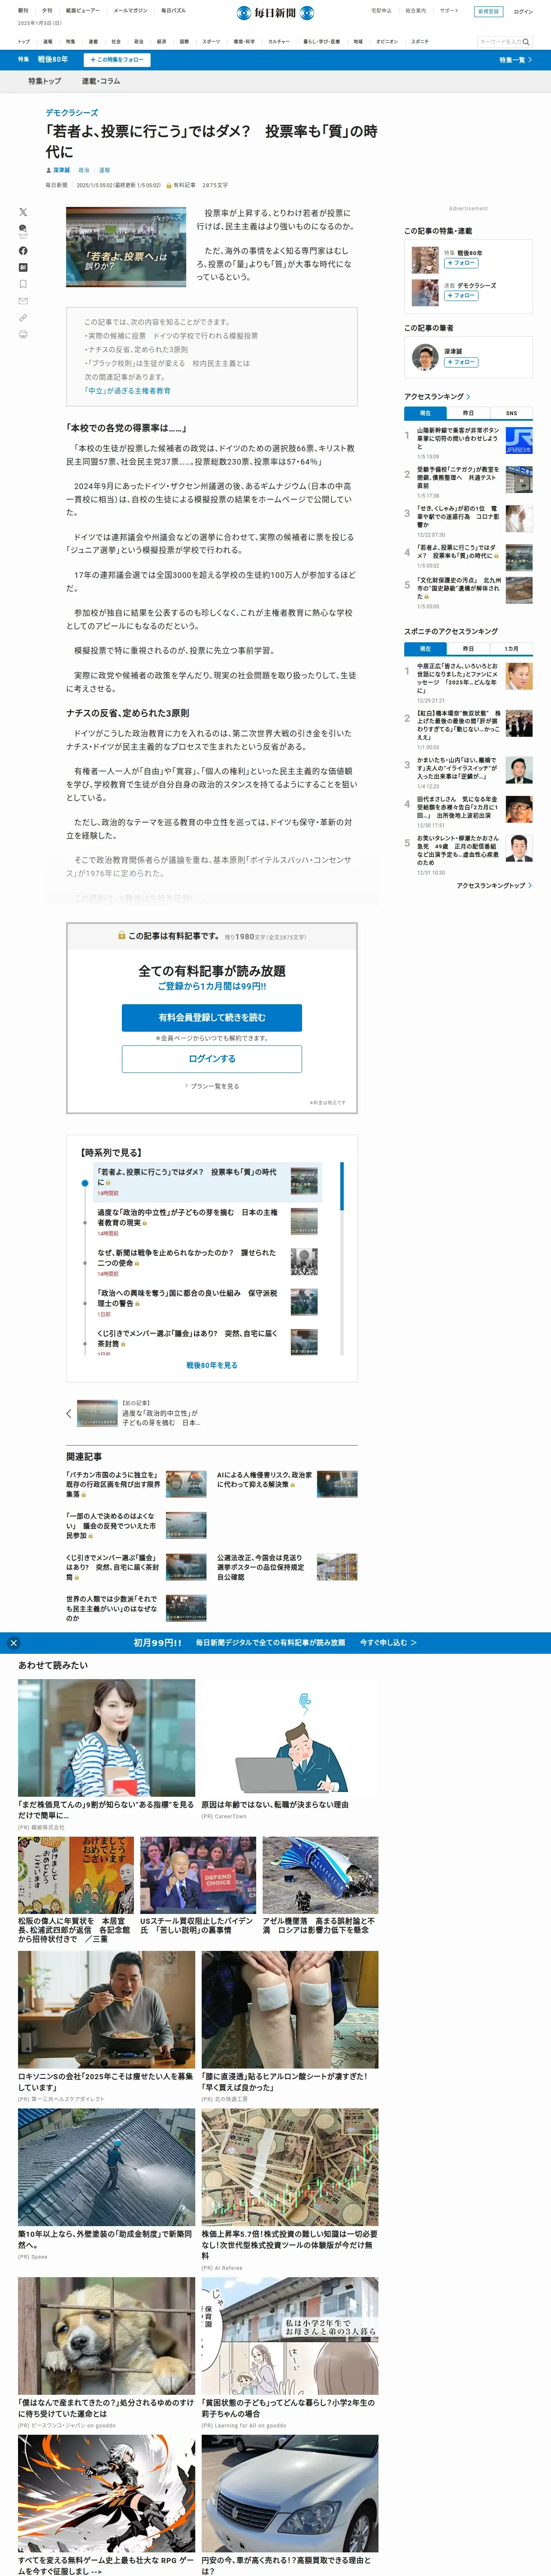The image size is (551, 2576).
Task: Open the article's lead image
Action: click(126, 247)
